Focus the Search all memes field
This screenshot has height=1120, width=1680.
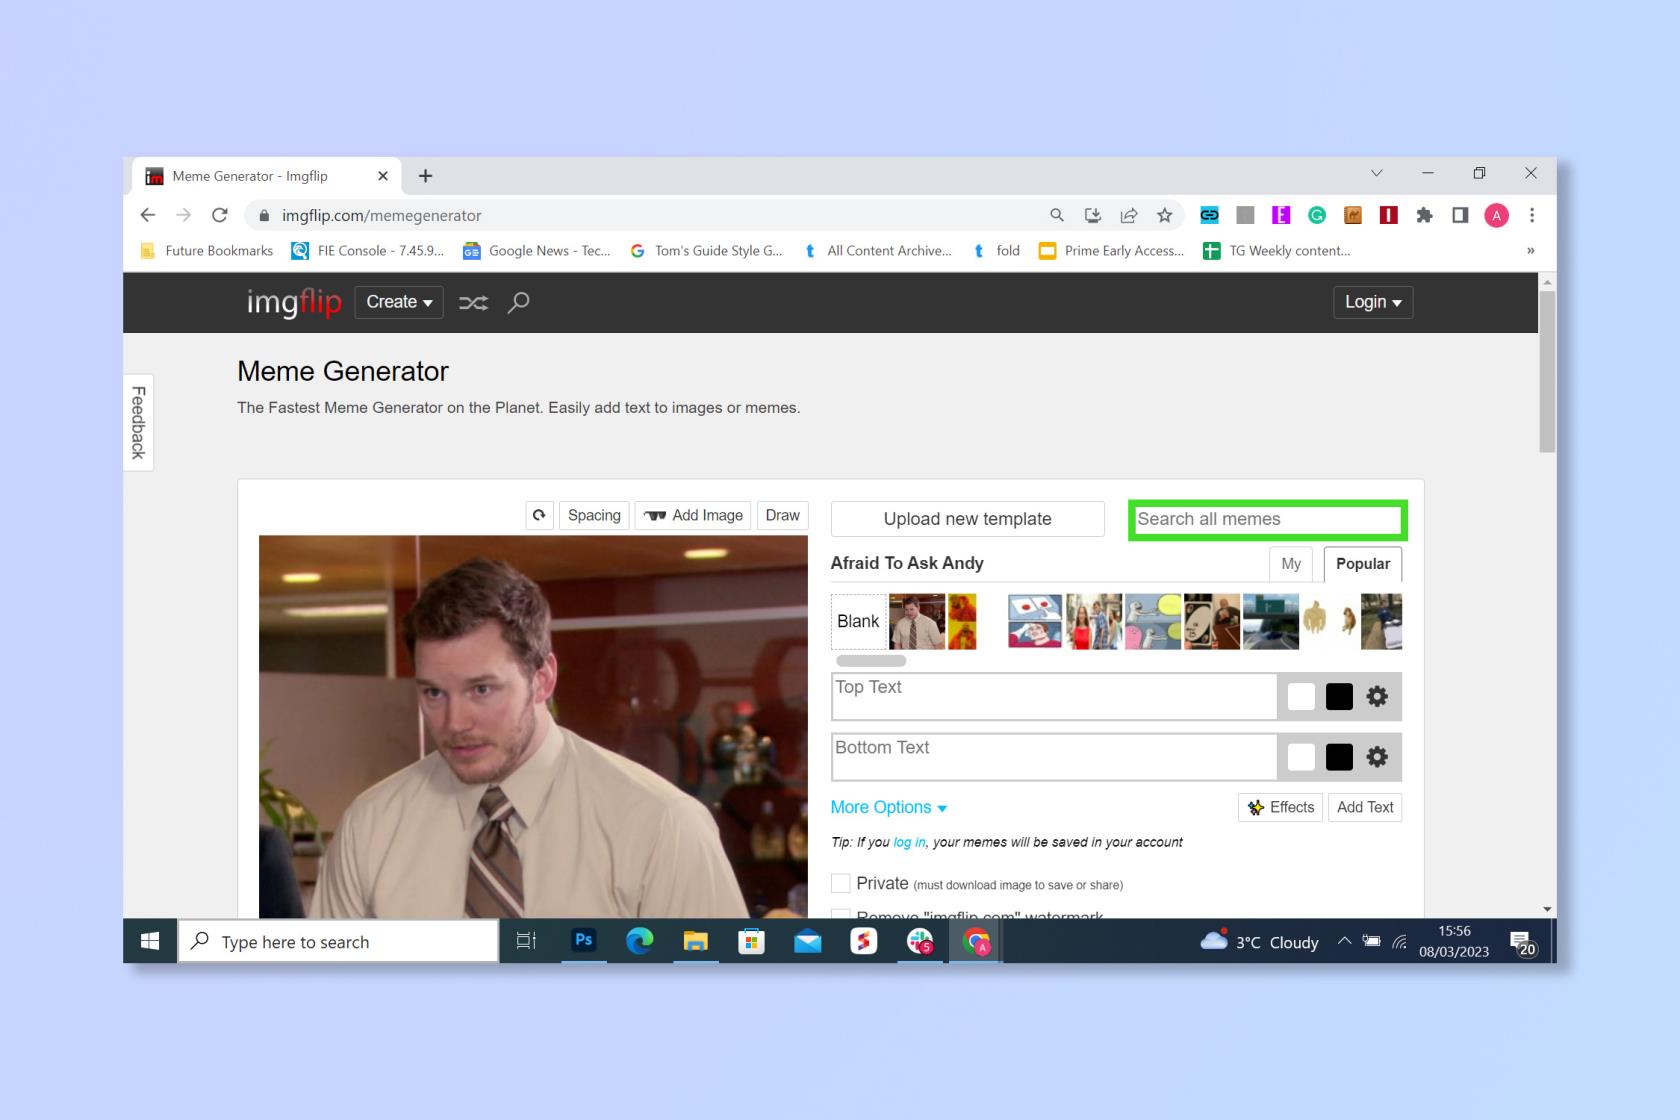[x=1268, y=519]
